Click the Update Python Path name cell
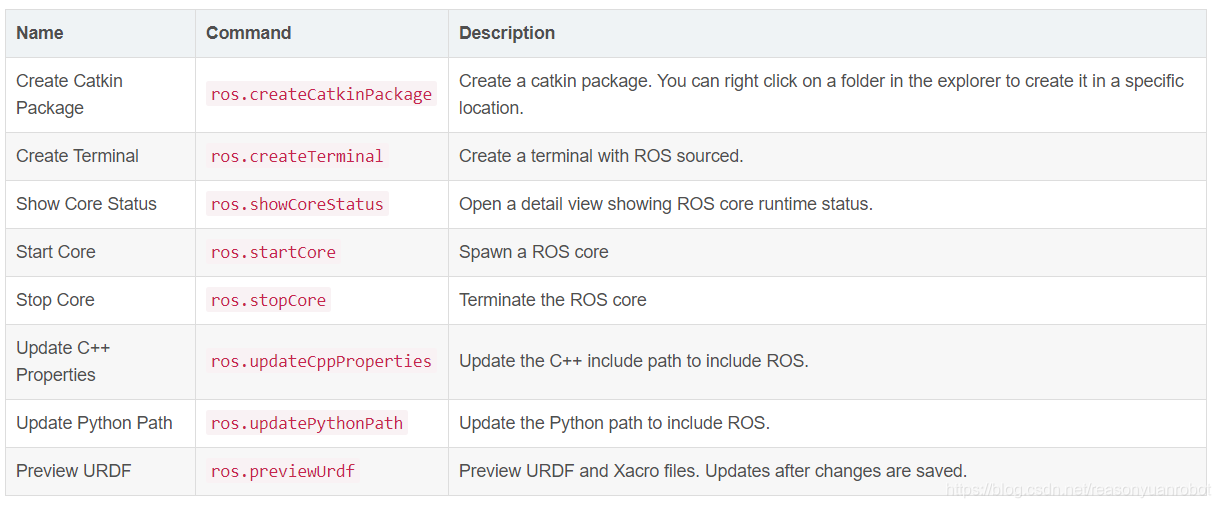 [x=94, y=423]
